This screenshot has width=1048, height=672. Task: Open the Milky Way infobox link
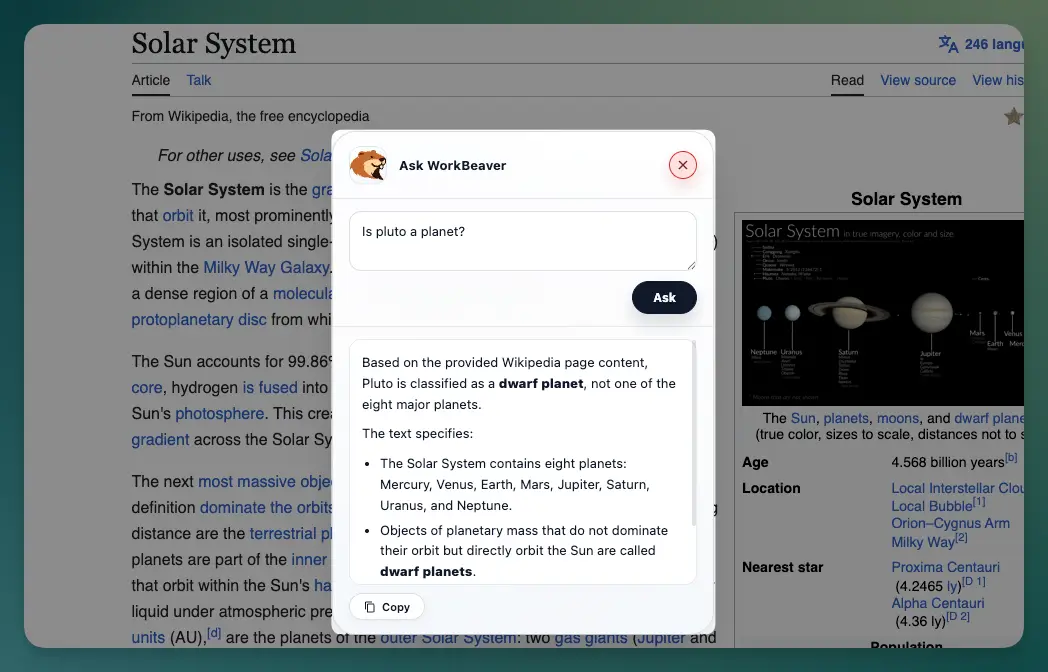pyautogui.click(x=922, y=542)
